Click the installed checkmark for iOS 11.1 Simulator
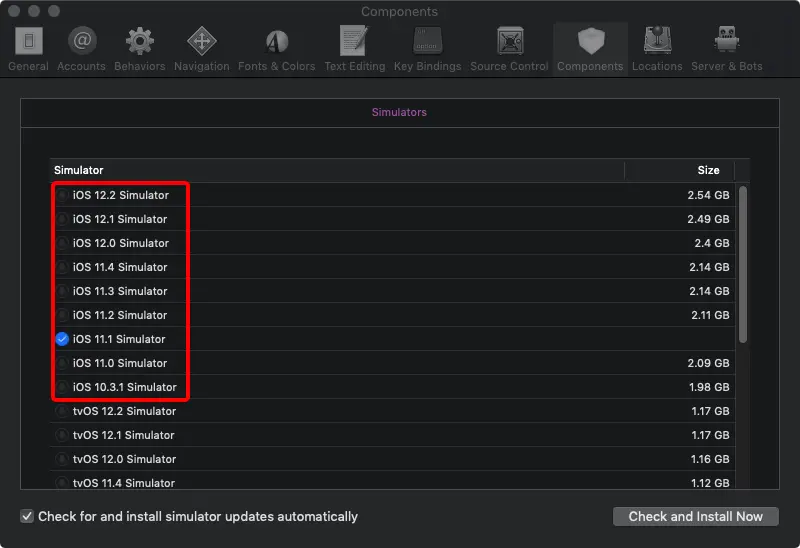 [62, 339]
